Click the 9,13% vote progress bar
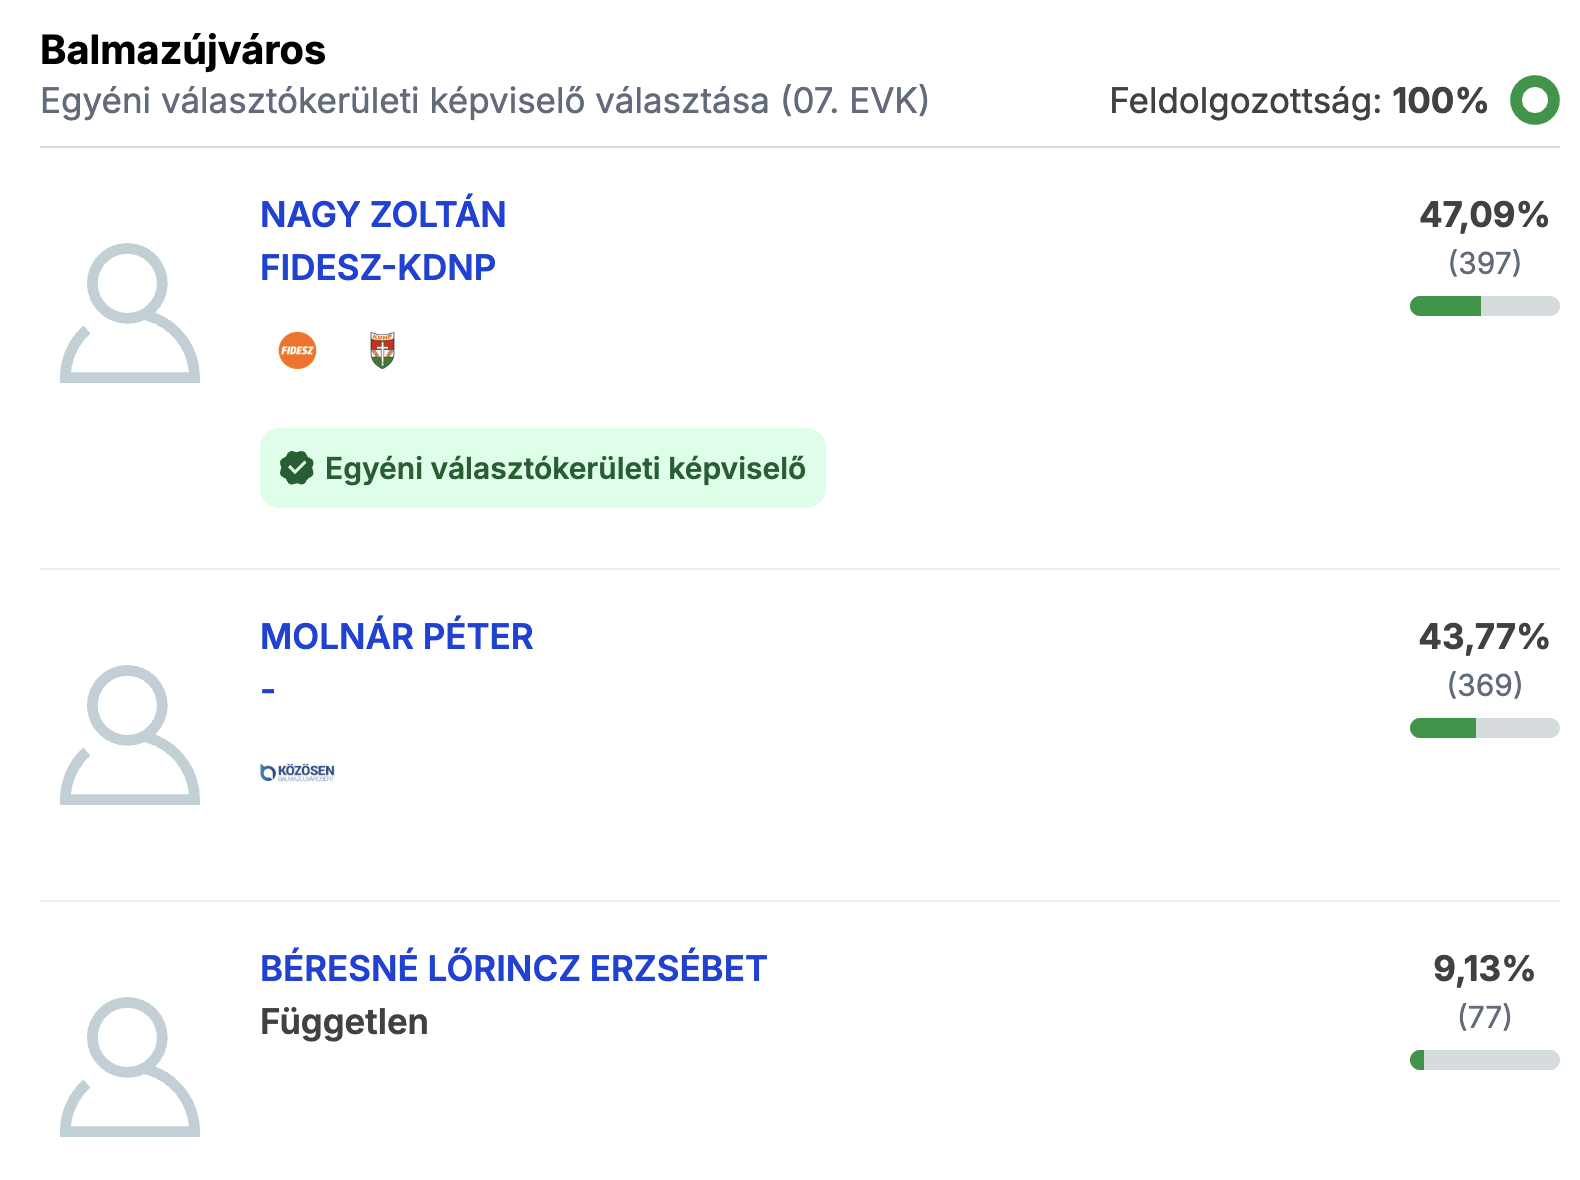1580x1180 pixels. pyautogui.click(x=1484, y=1060)
